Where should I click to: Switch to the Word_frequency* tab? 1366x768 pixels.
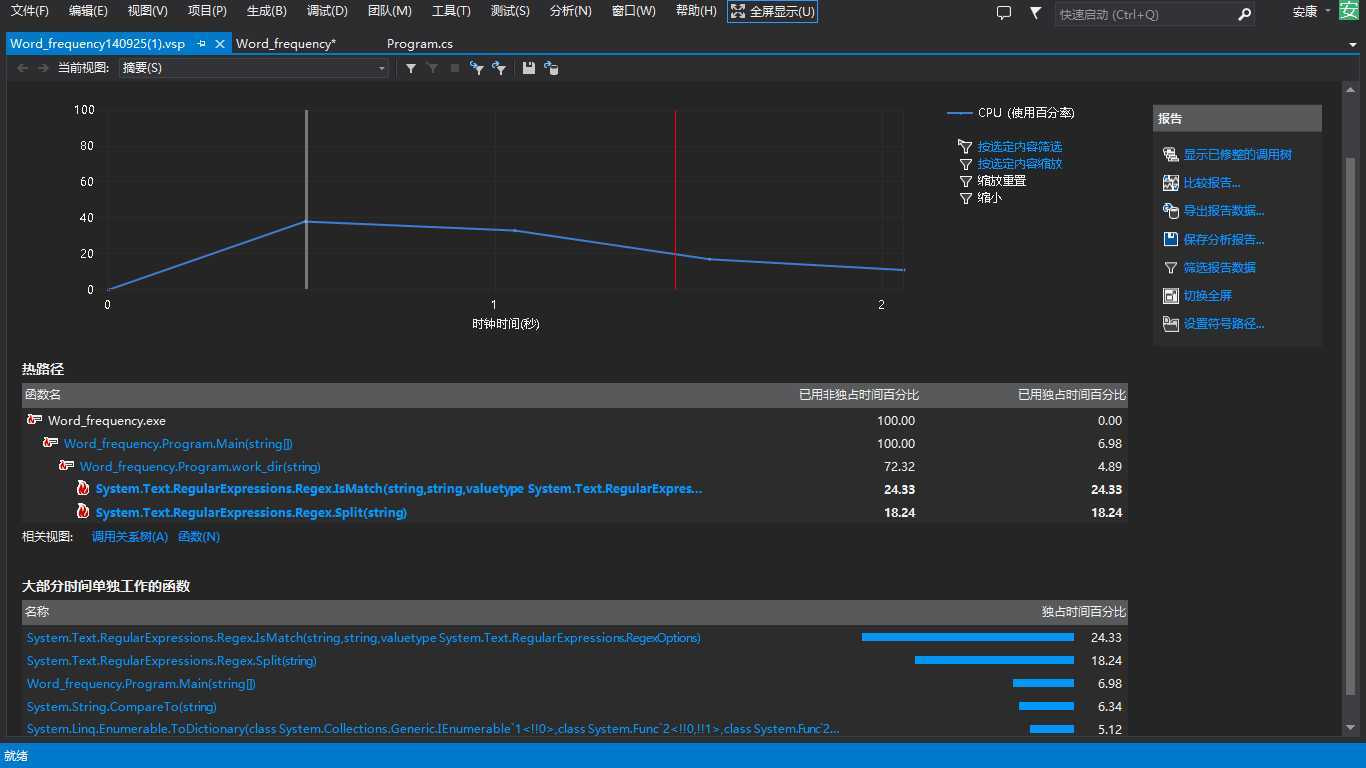coord(286,44)
